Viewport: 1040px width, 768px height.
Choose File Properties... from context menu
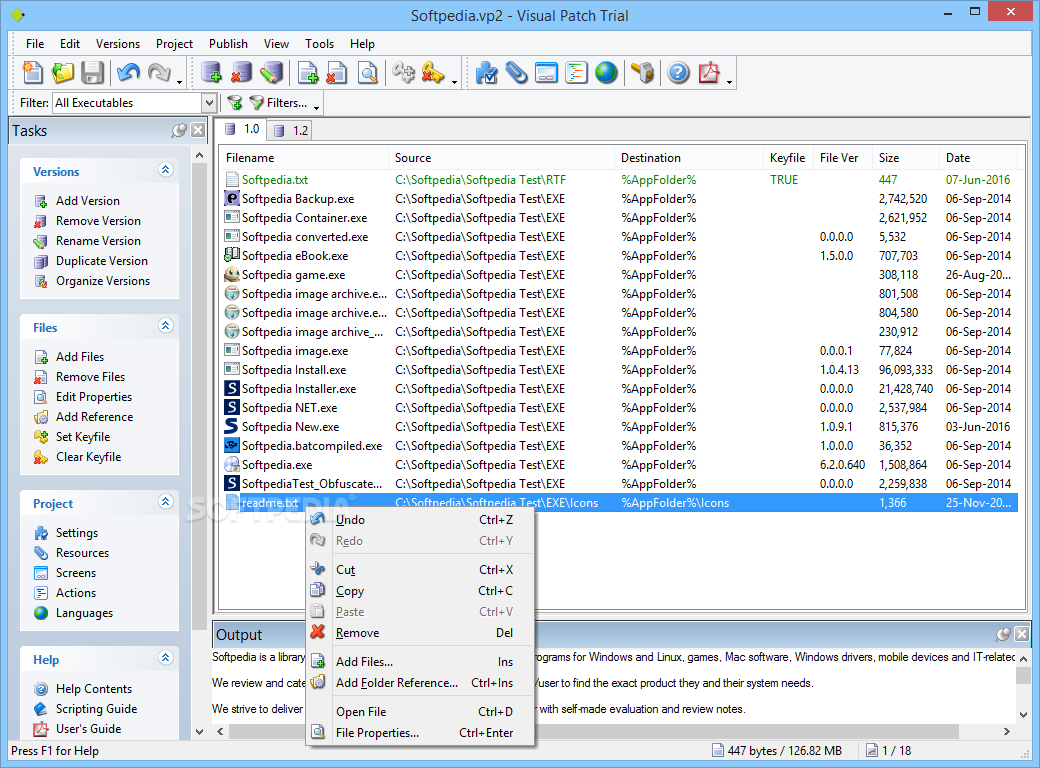point(421,733)
